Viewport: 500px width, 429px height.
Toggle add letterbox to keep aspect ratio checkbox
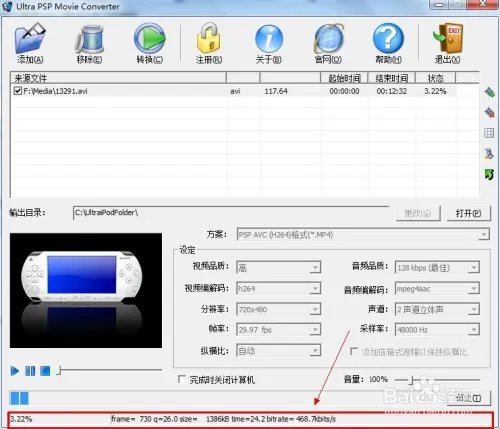[354, 351]
